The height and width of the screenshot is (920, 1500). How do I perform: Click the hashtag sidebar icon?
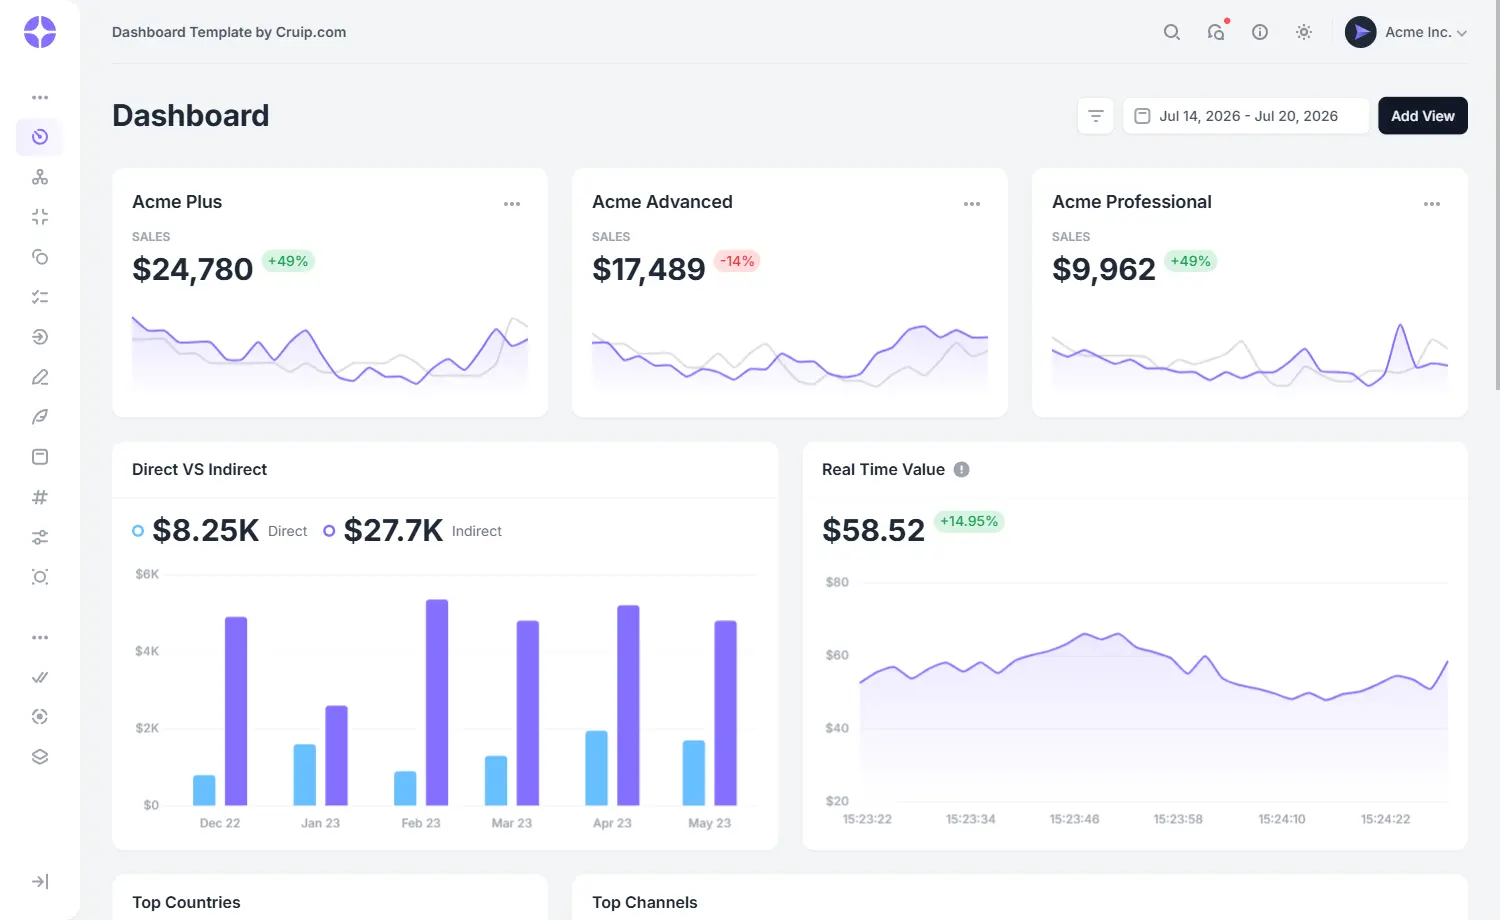(40, 497)
